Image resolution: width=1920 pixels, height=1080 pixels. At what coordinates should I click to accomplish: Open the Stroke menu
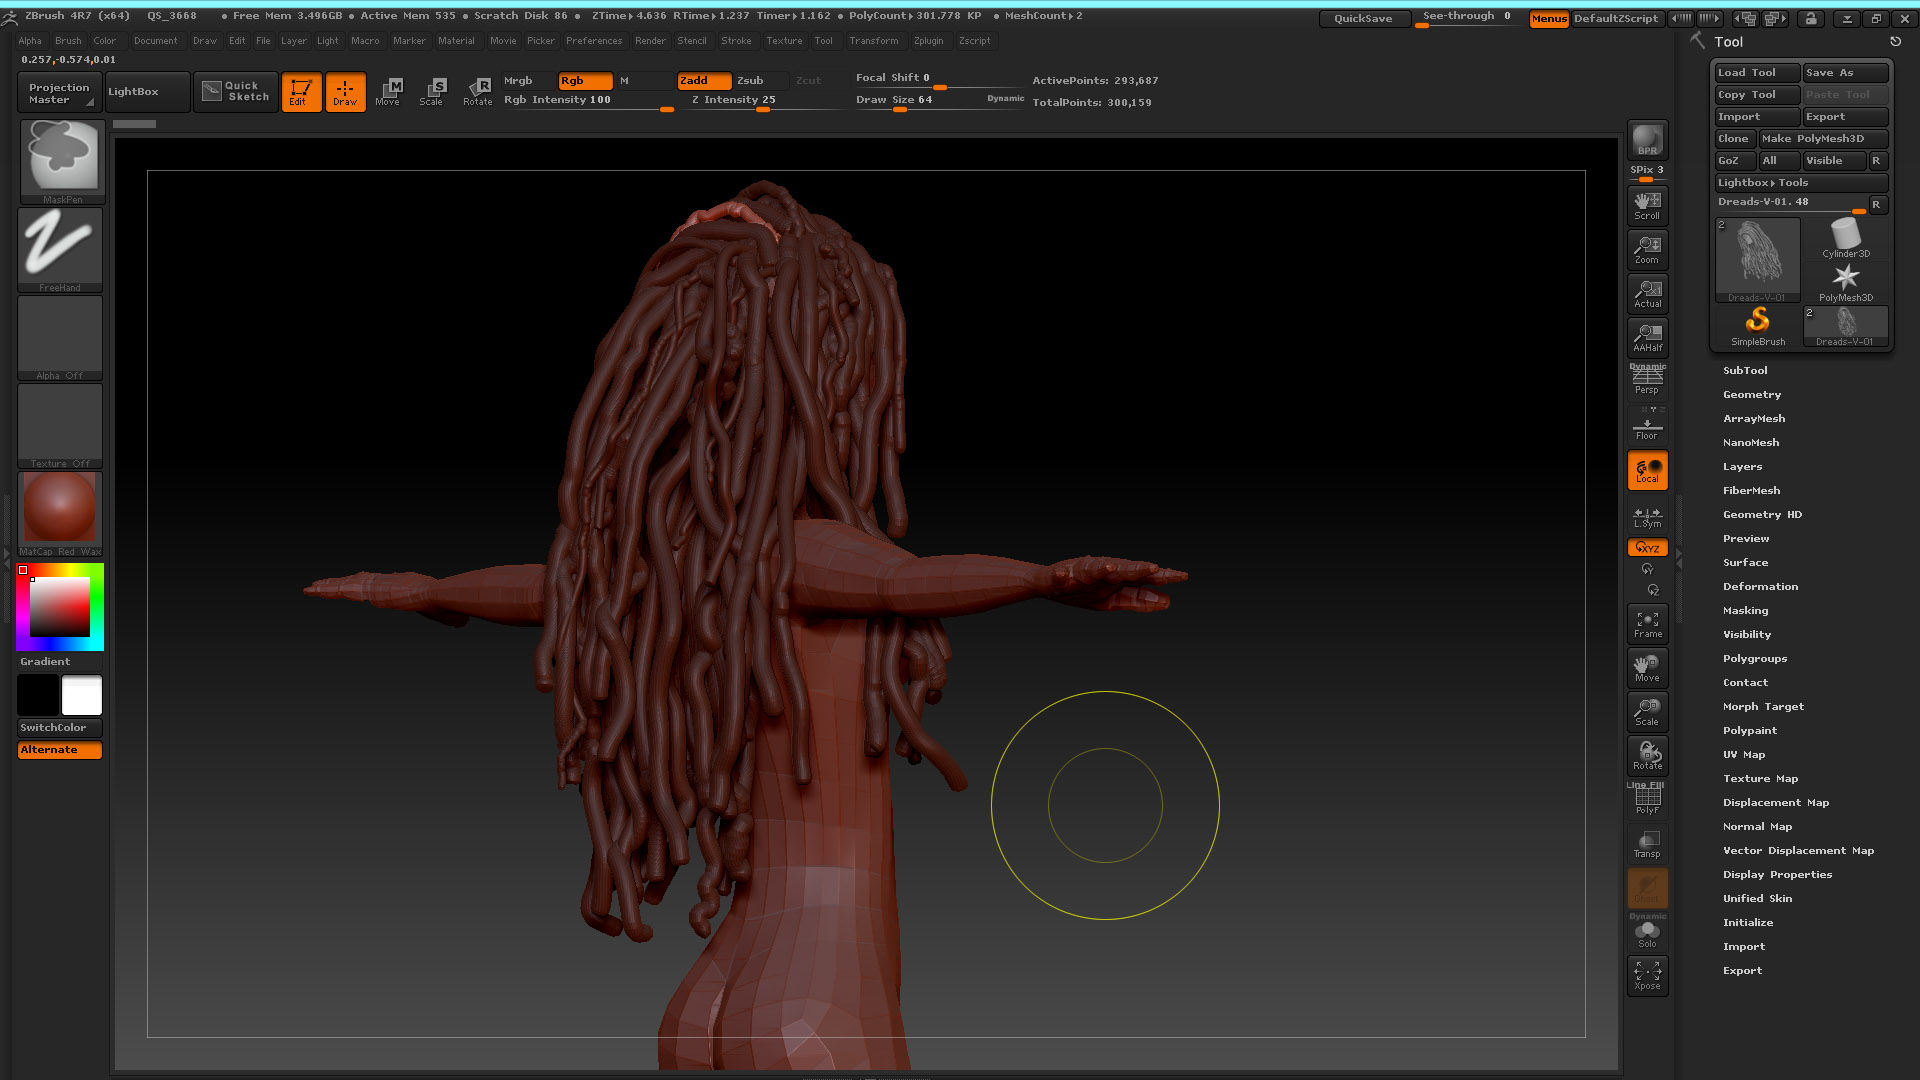(736, 41)
